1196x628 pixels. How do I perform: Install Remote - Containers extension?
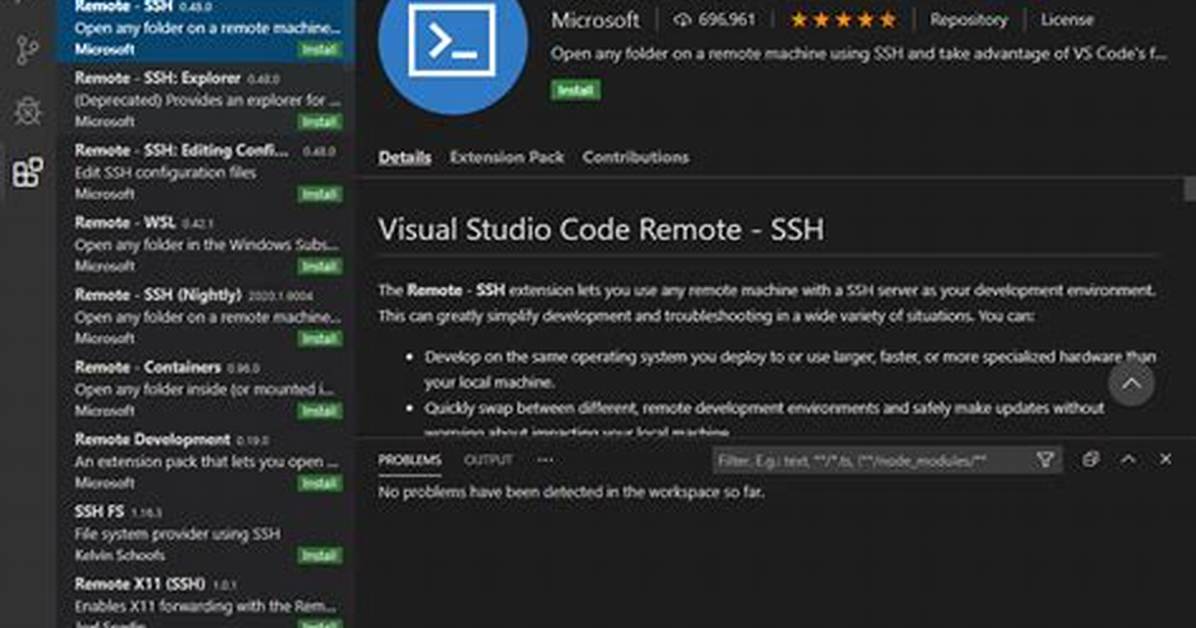320,411
